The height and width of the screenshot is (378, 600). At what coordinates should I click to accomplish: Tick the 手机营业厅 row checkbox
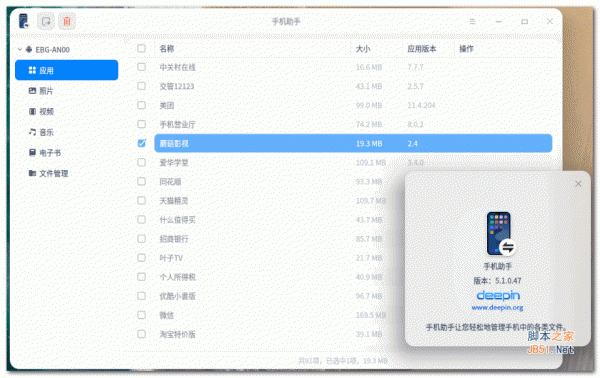pos(142,124)
